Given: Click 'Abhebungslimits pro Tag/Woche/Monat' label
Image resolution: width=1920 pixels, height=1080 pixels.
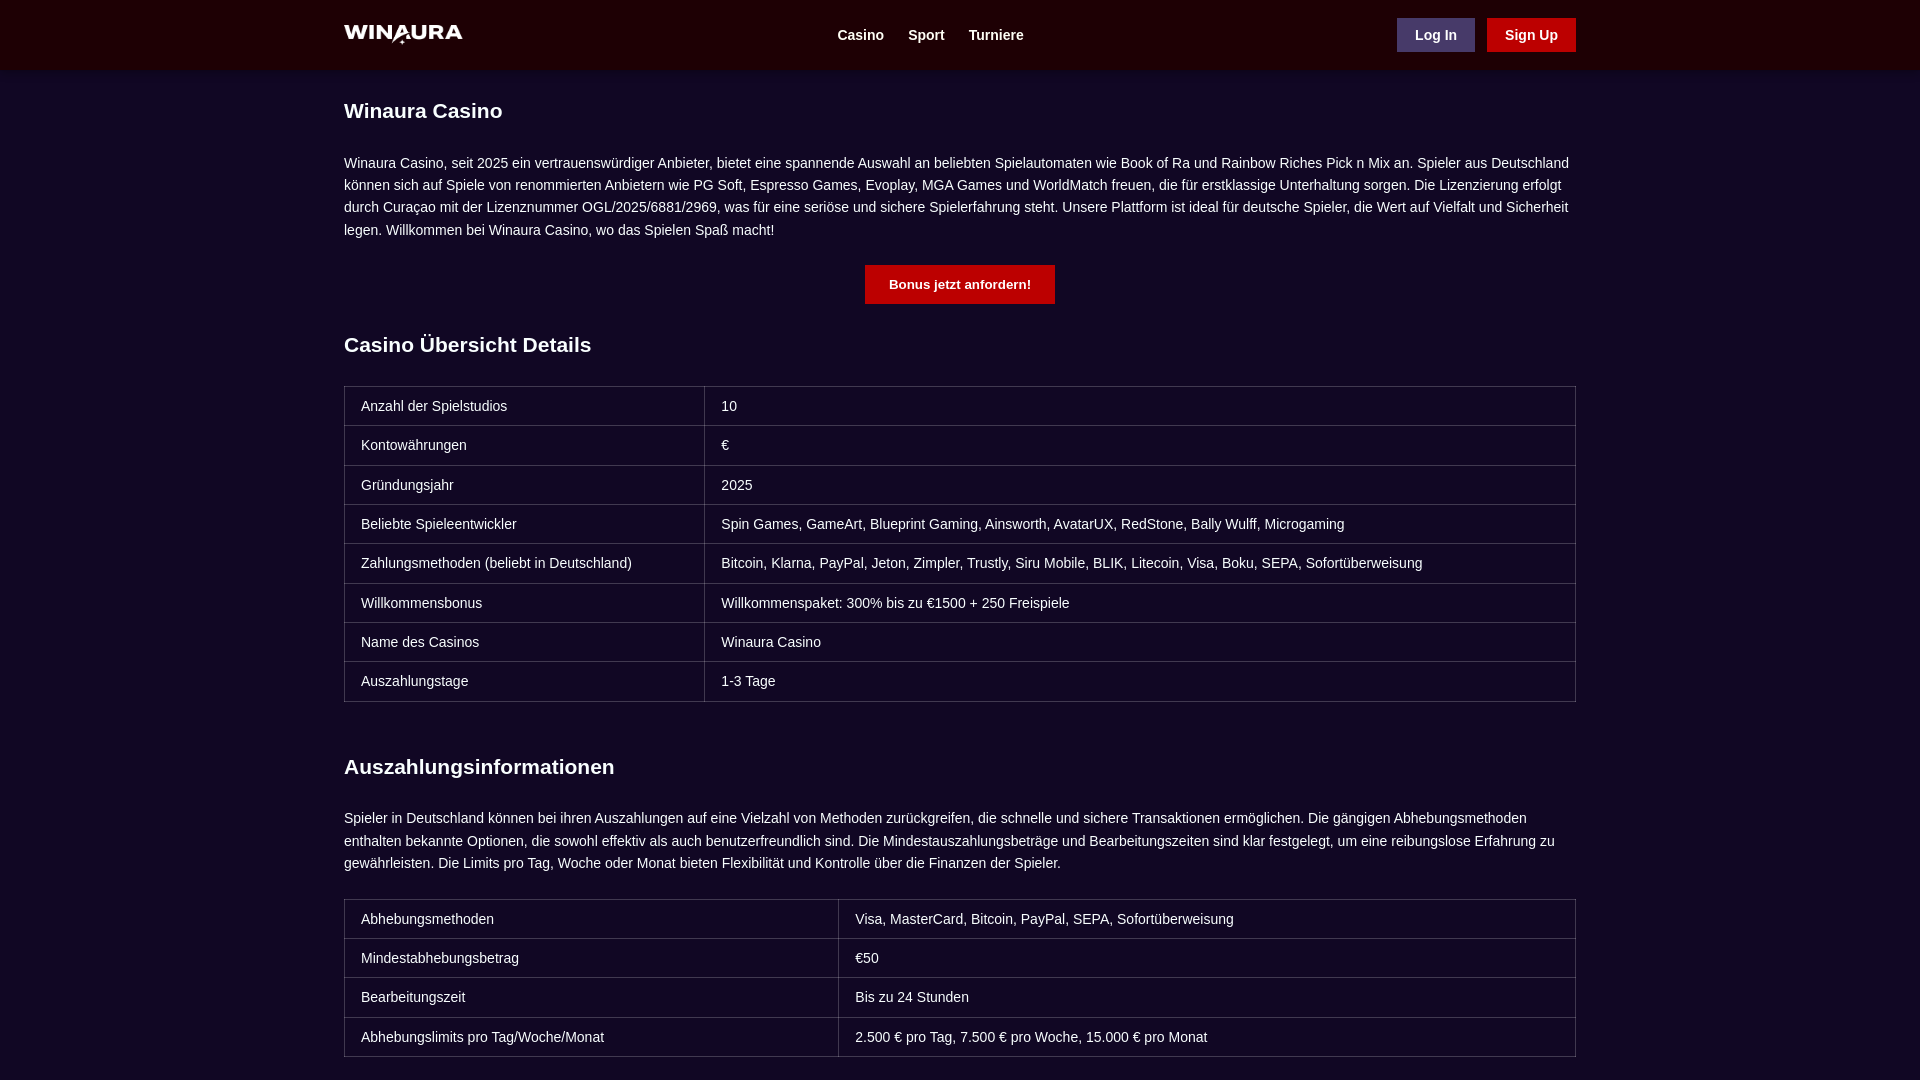Looking at the screenshot, I should (x=591, y=1037).
